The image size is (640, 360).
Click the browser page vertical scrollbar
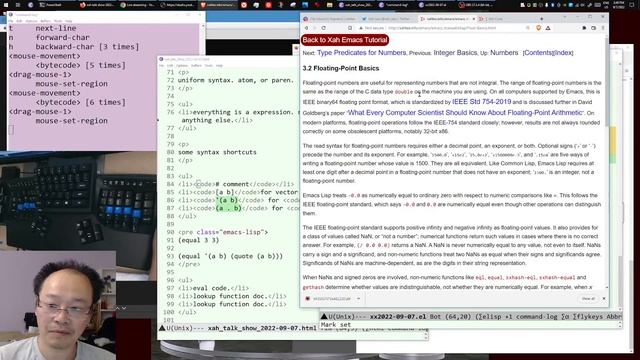point(607,163)
